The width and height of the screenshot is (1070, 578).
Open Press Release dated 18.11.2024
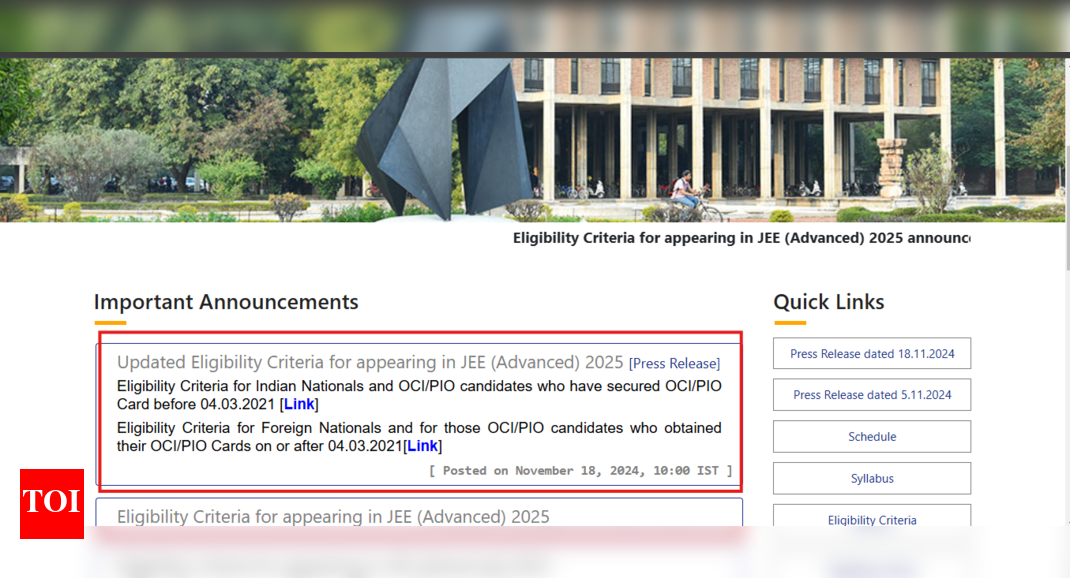871,353
